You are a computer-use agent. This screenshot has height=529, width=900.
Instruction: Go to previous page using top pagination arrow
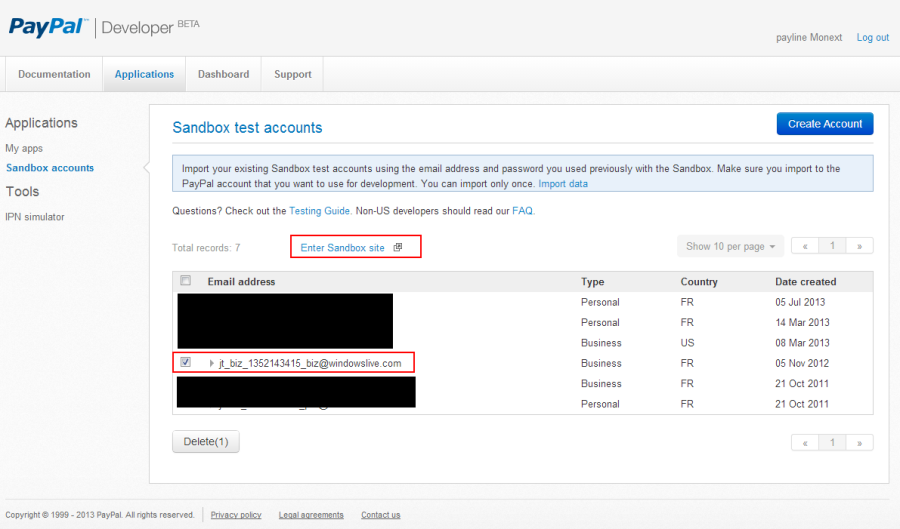pyautogui.click(x=804, y=246)
